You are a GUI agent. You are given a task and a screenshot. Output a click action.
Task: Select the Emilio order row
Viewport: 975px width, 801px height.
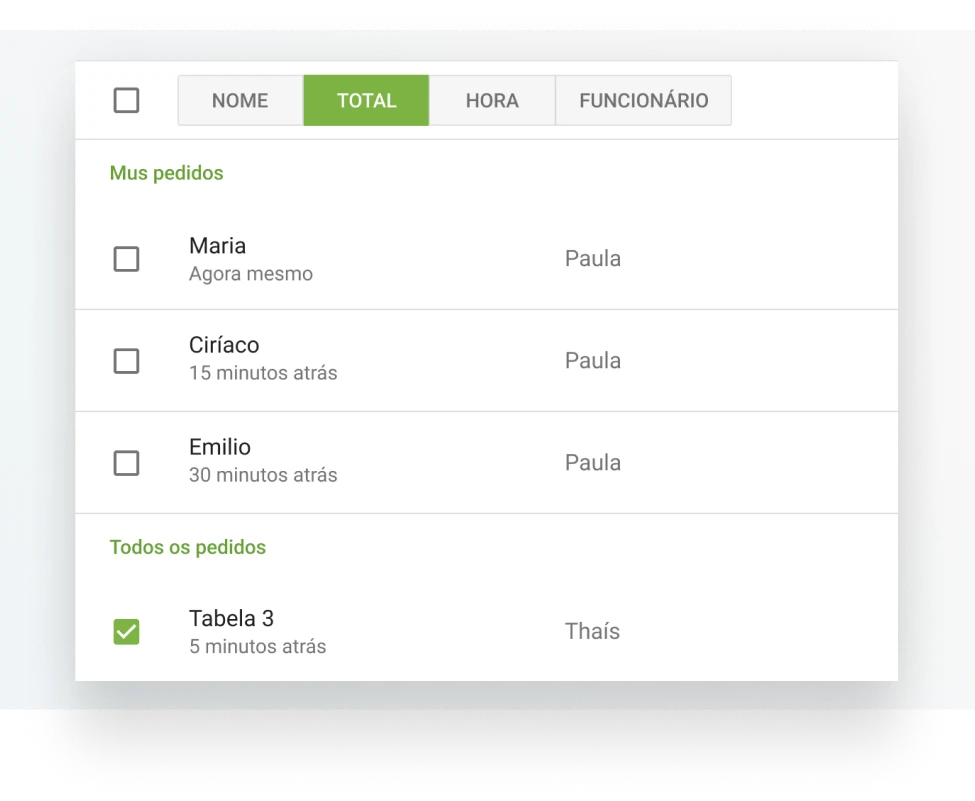220,447
